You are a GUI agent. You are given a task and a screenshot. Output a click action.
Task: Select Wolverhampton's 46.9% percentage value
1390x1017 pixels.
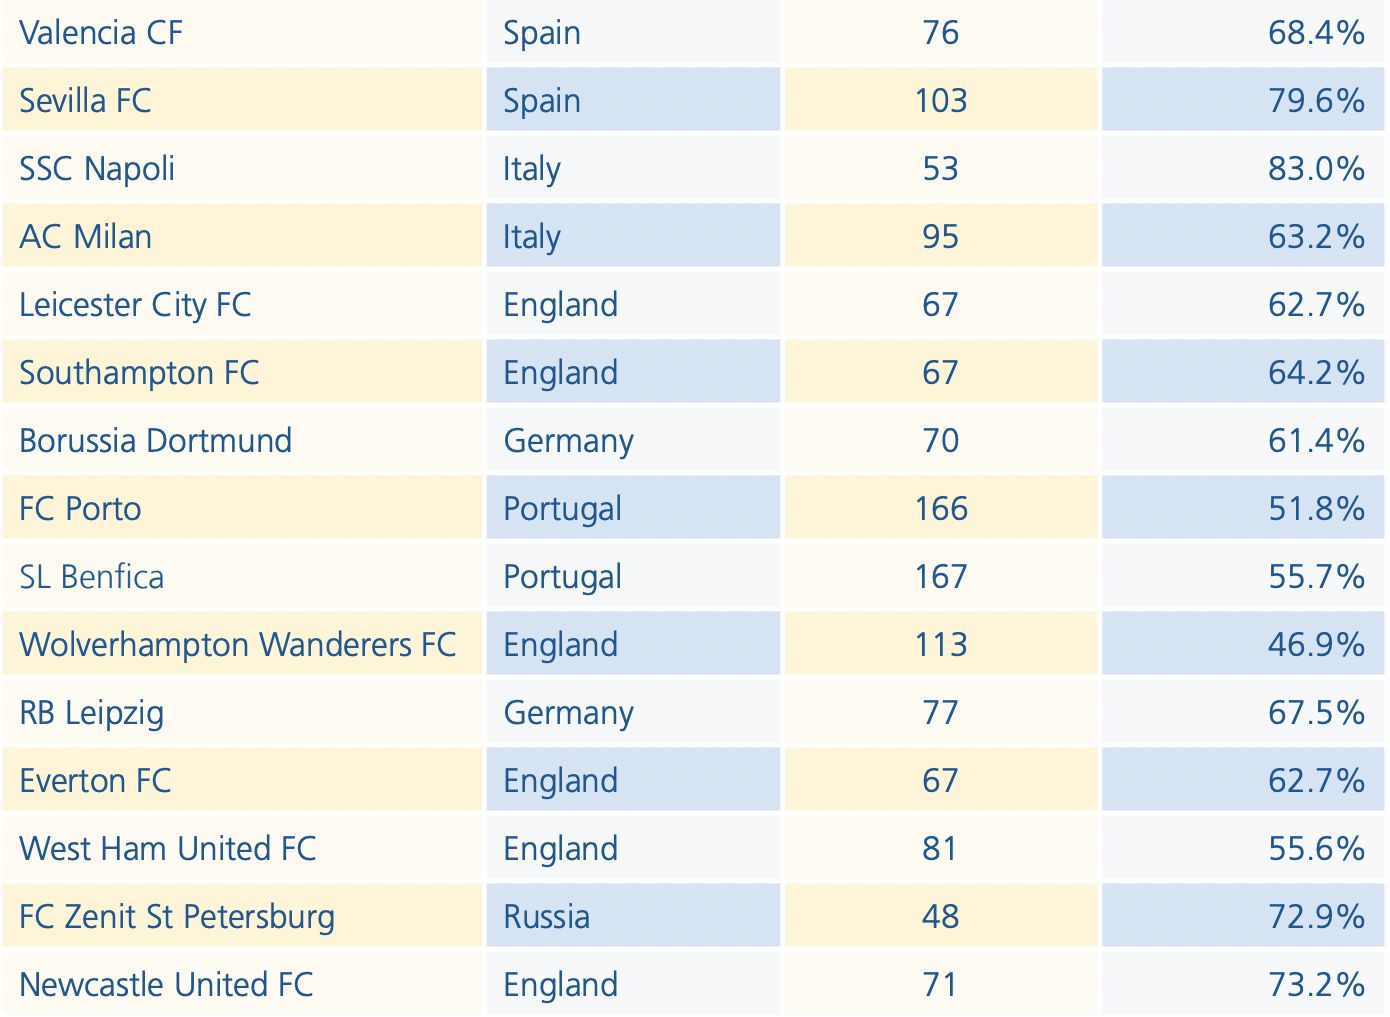[x=1316, y=645]
